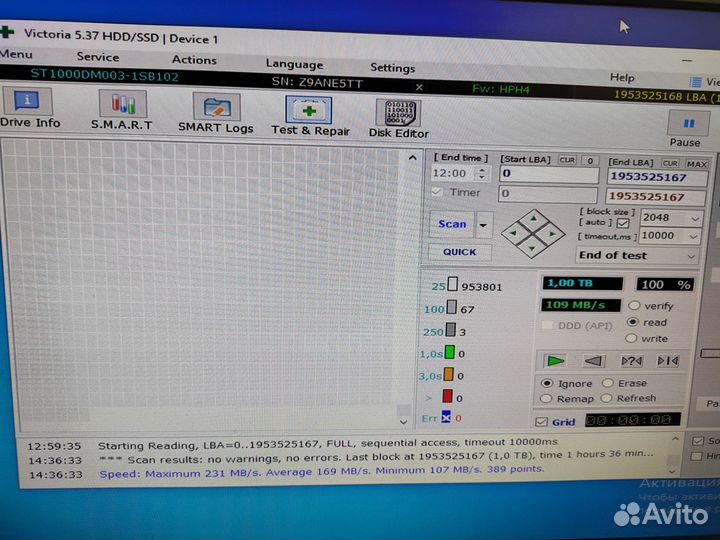This screenshot has width=720, height=540.
Task: Click the green Play scan button
Action: coord(555,361)
